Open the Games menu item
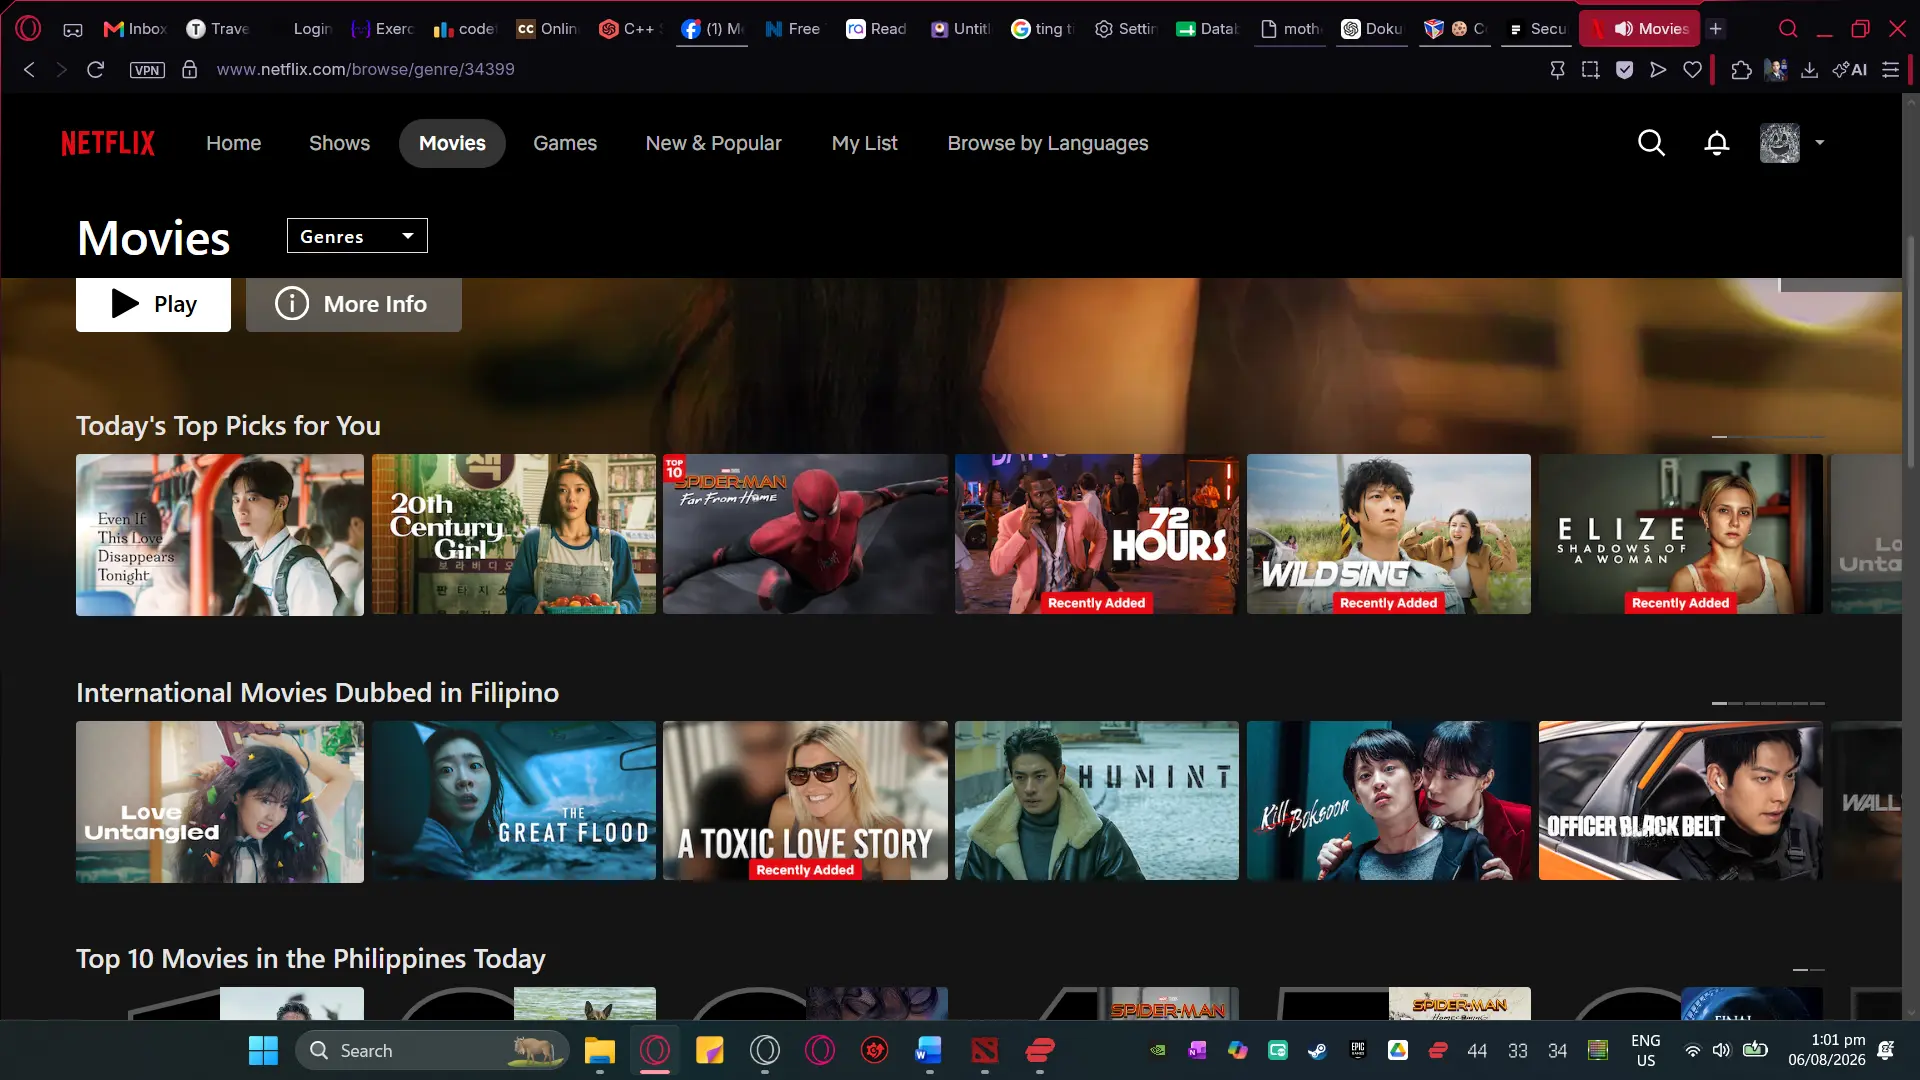Viewport: 1920px width, 1080px height. click(x=565, y=143)
